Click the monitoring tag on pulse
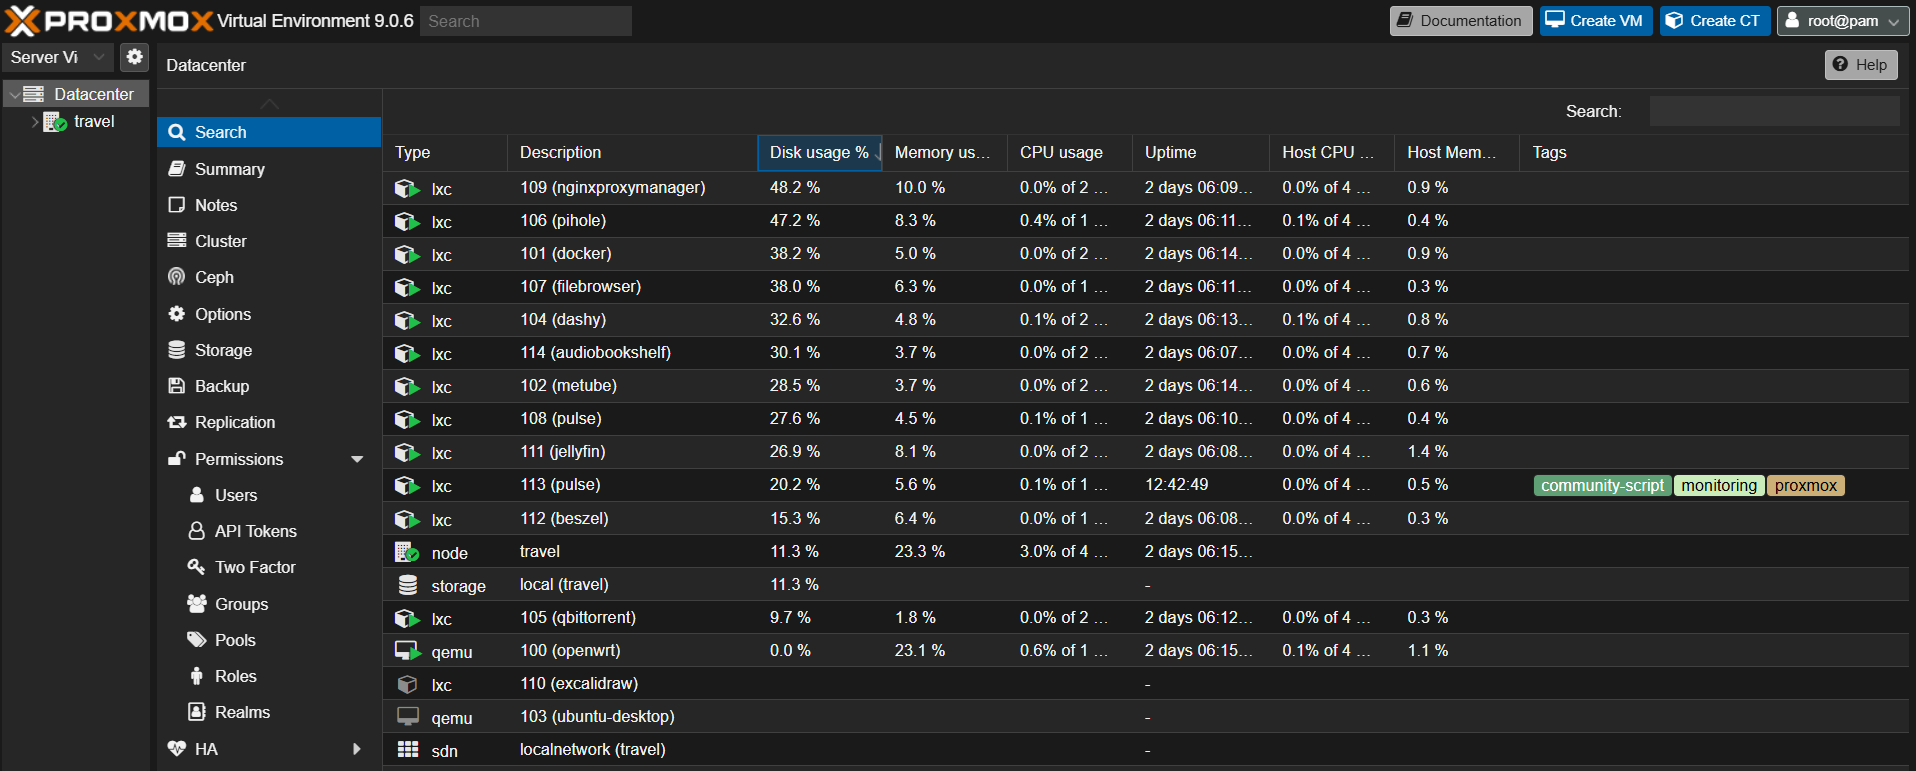The height and width of the screenshot is (771, 1916). [1718, 486]
